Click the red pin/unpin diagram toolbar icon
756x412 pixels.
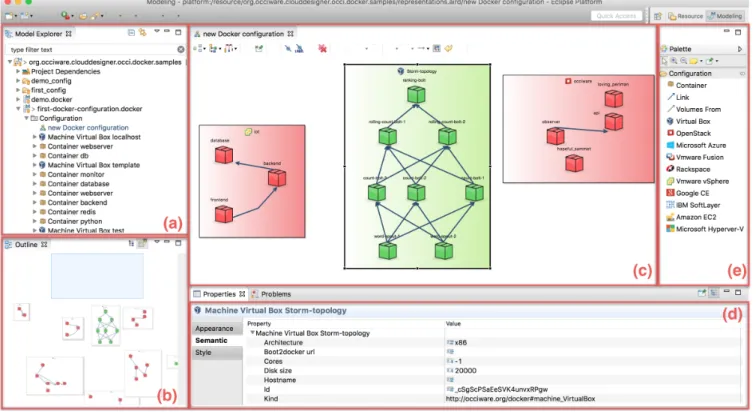tap(322, 48)
